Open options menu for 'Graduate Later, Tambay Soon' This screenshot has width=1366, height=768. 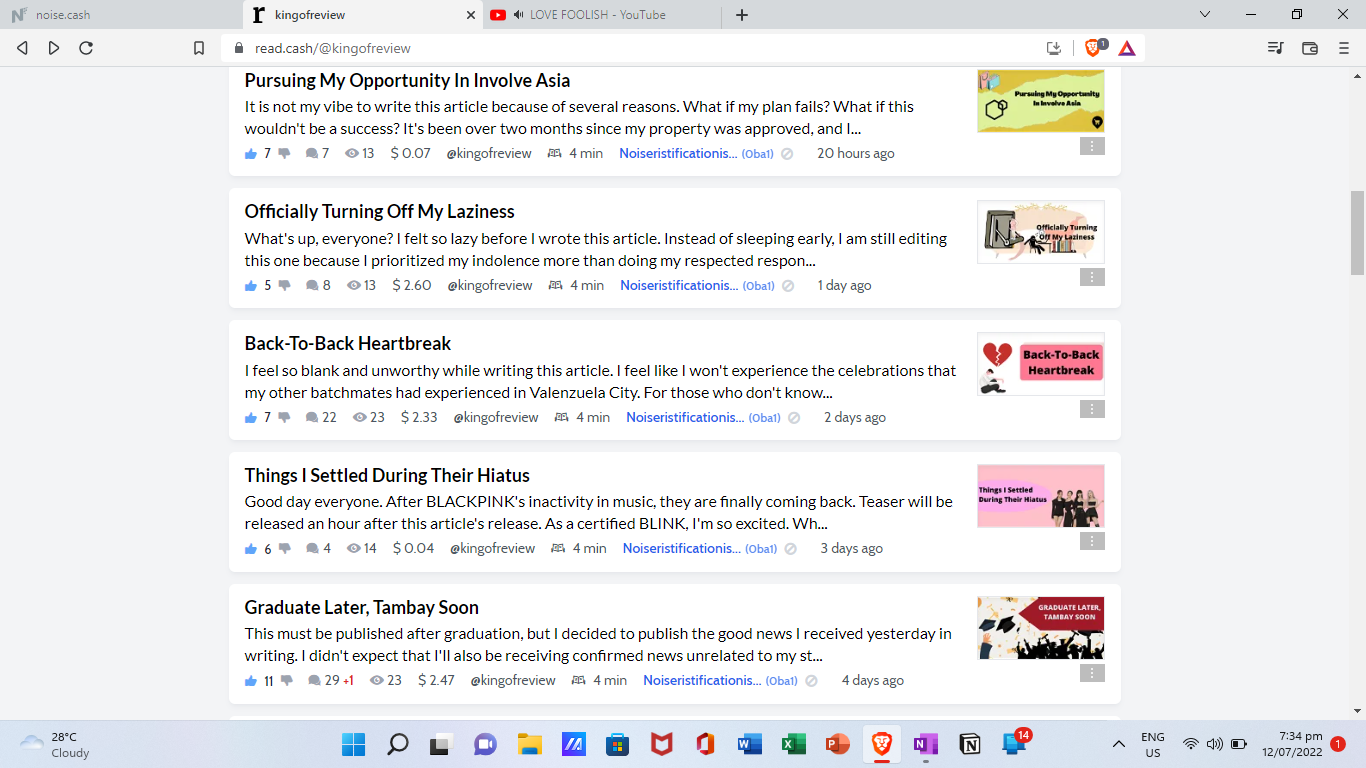point(1092,673)
